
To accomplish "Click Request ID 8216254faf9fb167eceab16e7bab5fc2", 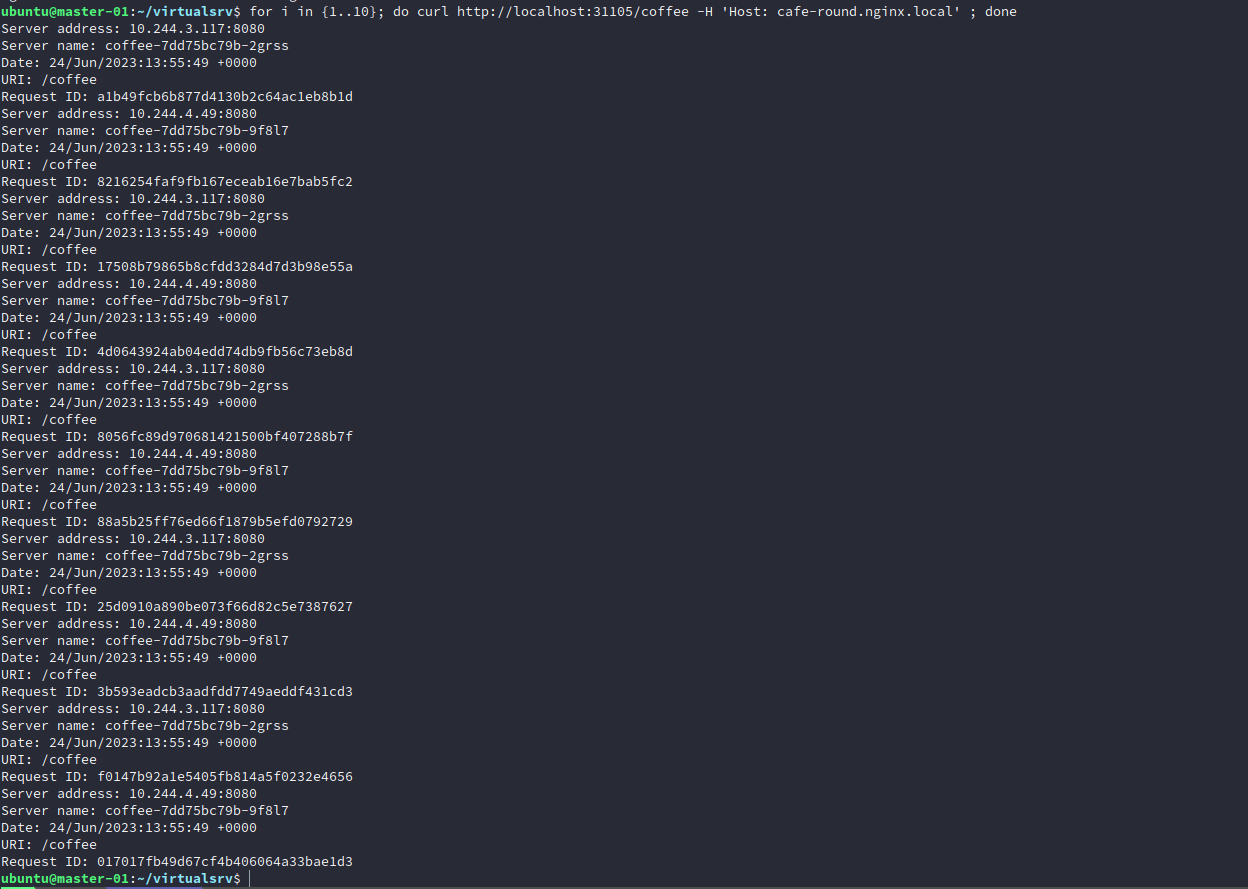I will click(224, 182).
